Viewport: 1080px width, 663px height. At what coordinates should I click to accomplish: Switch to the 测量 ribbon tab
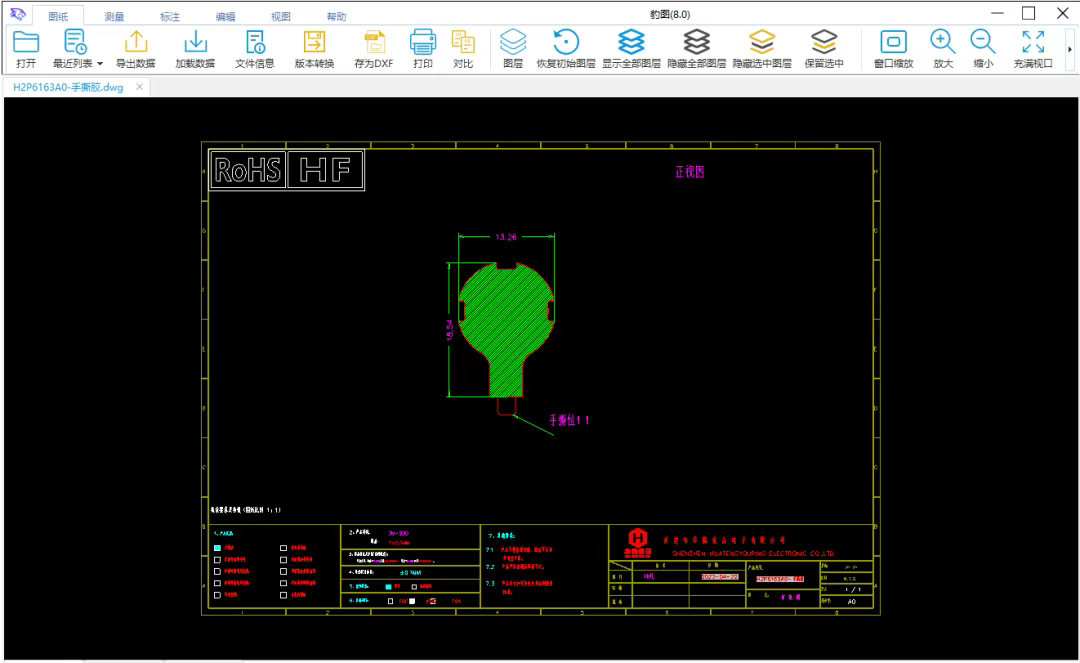[114, 17]
